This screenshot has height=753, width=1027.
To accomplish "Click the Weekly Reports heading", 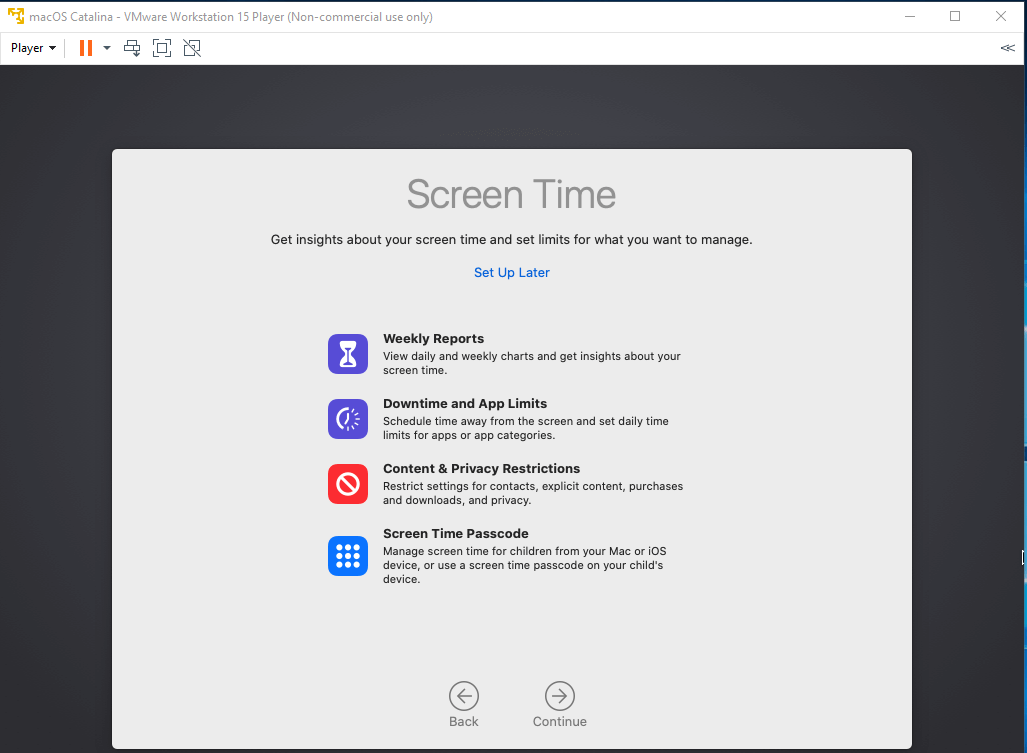I will [x=434, y=339].
